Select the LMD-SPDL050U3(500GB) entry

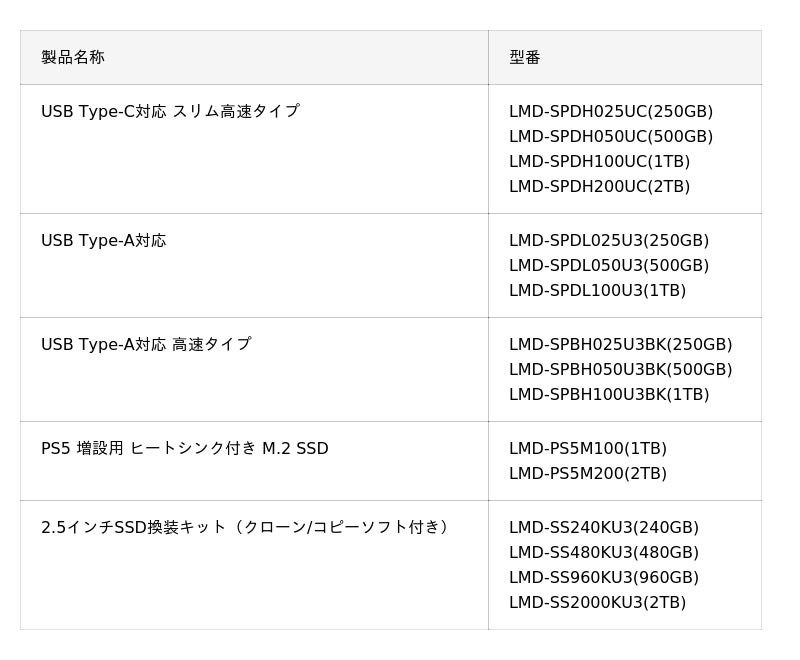pyautogui.click(x=609, y=265)
